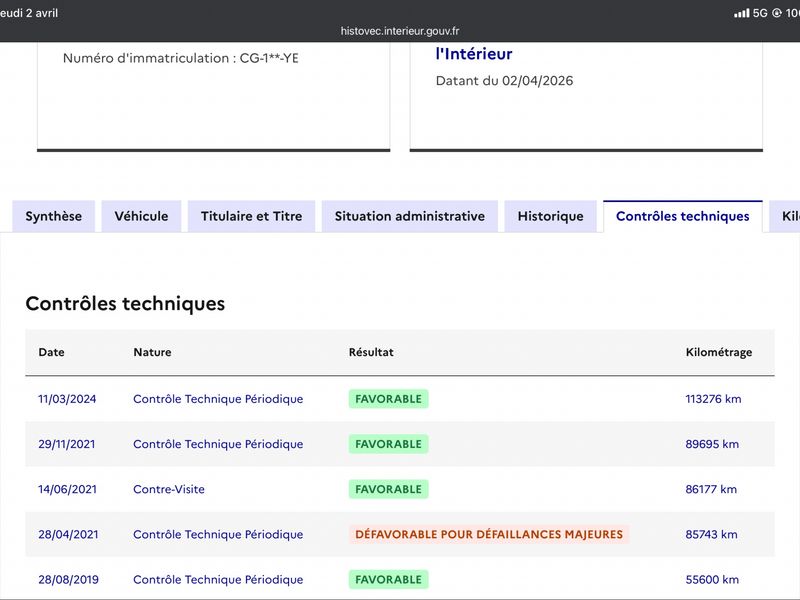Select the Situation administrative tab
800x600 pixels.
(x=410, y=216)
